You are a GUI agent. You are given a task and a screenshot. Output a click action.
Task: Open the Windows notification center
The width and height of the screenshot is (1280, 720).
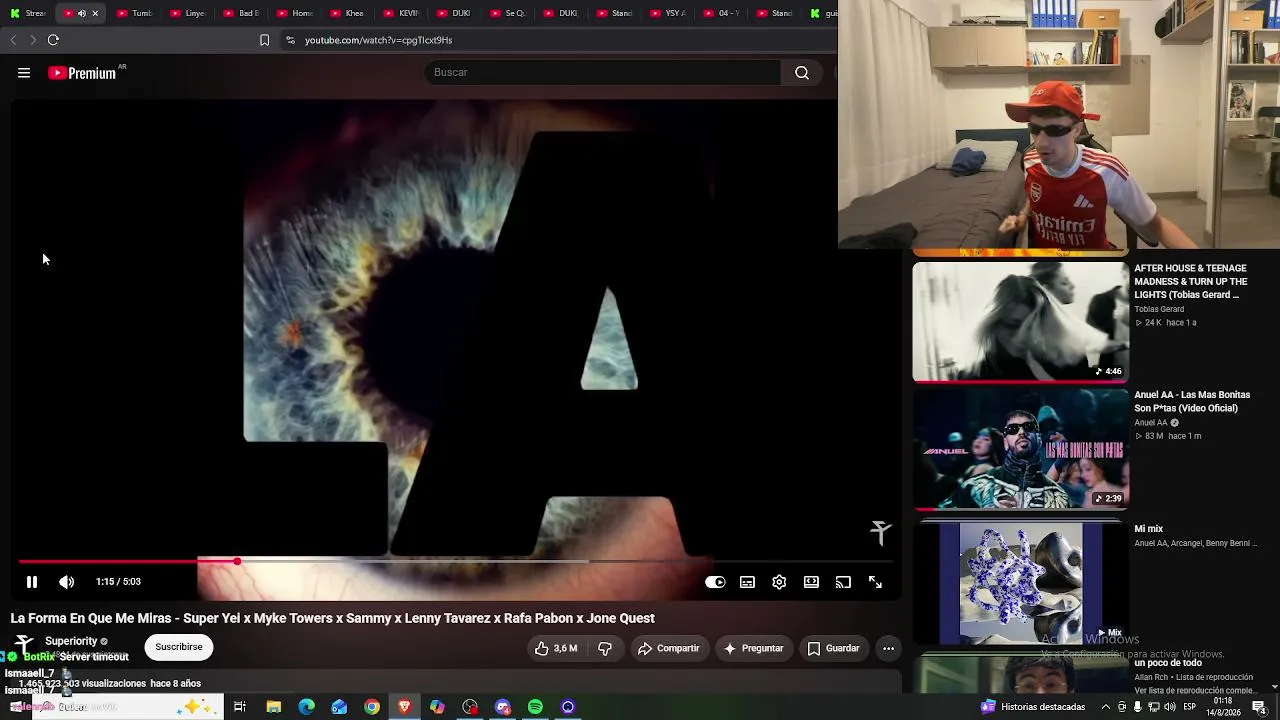(x=1259, y=707)
